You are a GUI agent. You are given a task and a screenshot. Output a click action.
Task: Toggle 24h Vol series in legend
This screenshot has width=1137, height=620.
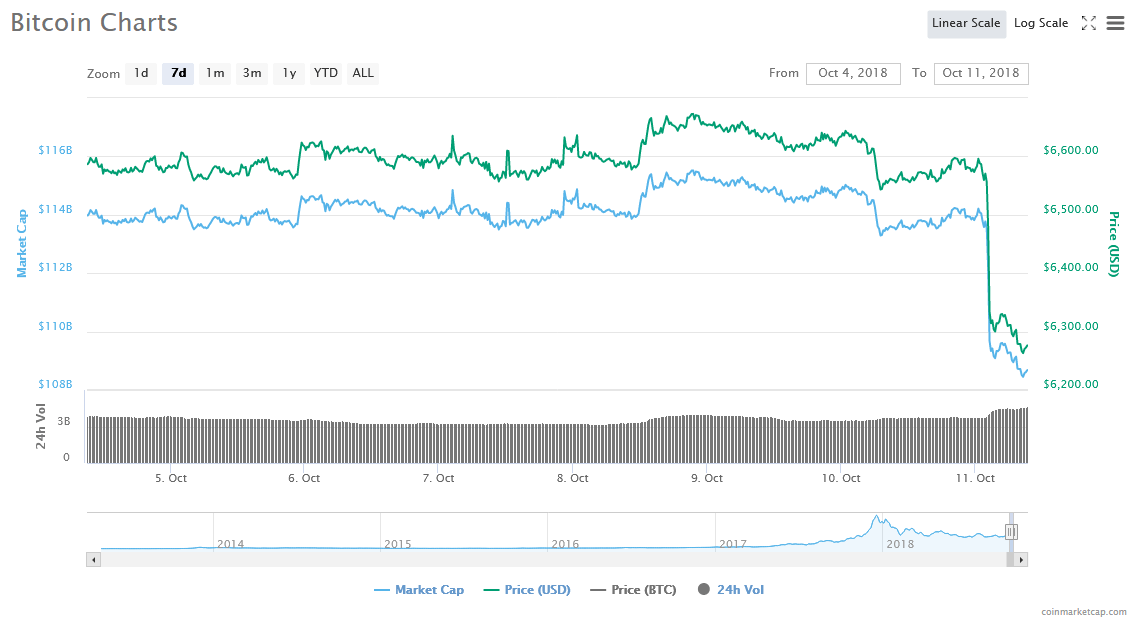(x=731, y=590)
